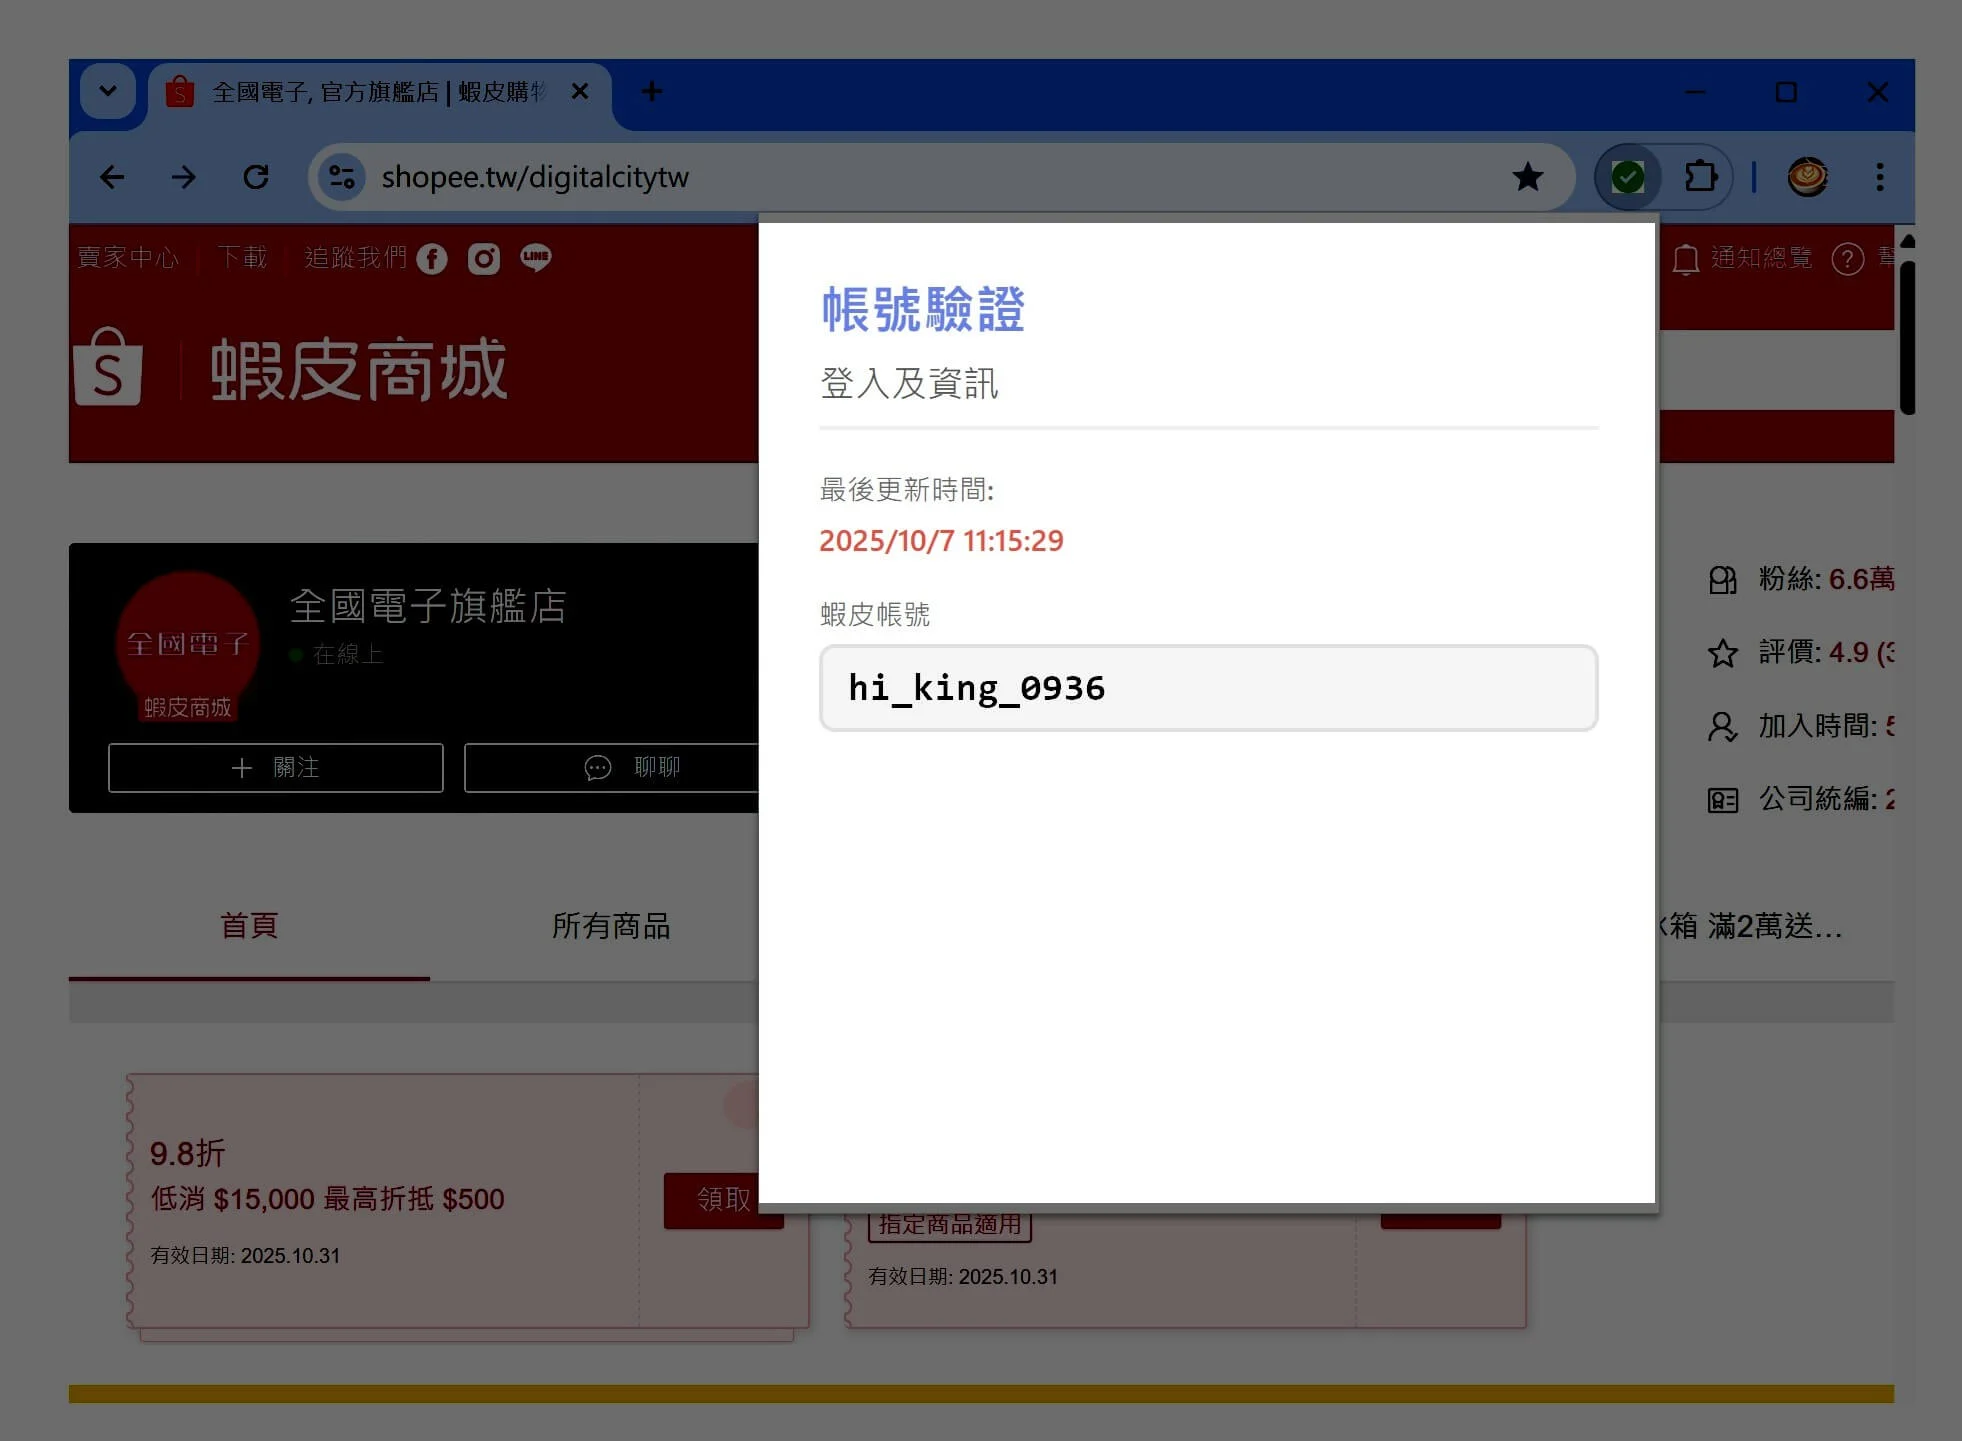Click the 關注 follow button
The width and height of the screenshot is (1962, 1441).
(275, 767)
